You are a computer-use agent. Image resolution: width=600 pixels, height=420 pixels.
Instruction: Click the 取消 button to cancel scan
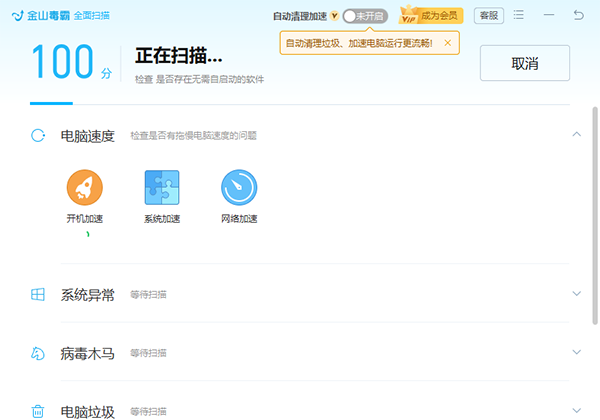525,63
